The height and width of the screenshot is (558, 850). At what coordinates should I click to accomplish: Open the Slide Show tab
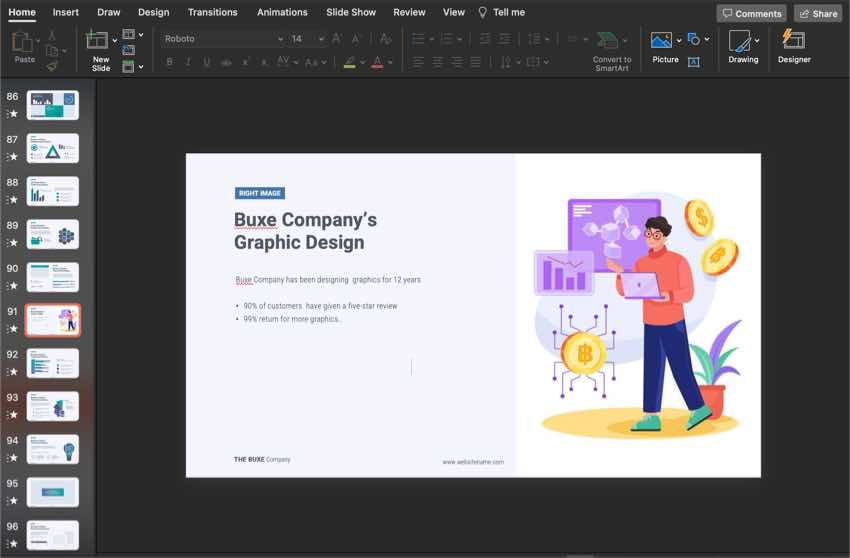pos(351,12)
